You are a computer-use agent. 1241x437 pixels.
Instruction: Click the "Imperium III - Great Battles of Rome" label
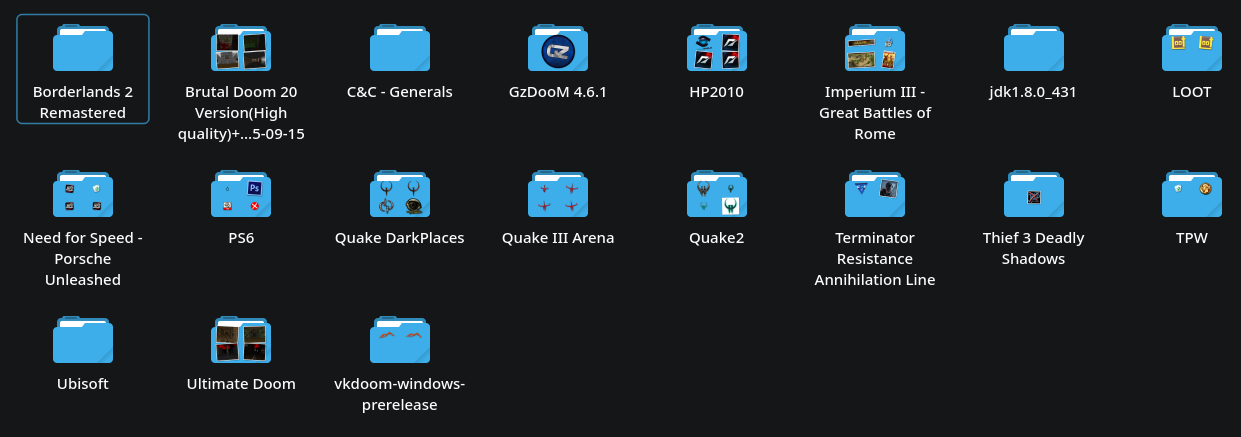[875, 112]
